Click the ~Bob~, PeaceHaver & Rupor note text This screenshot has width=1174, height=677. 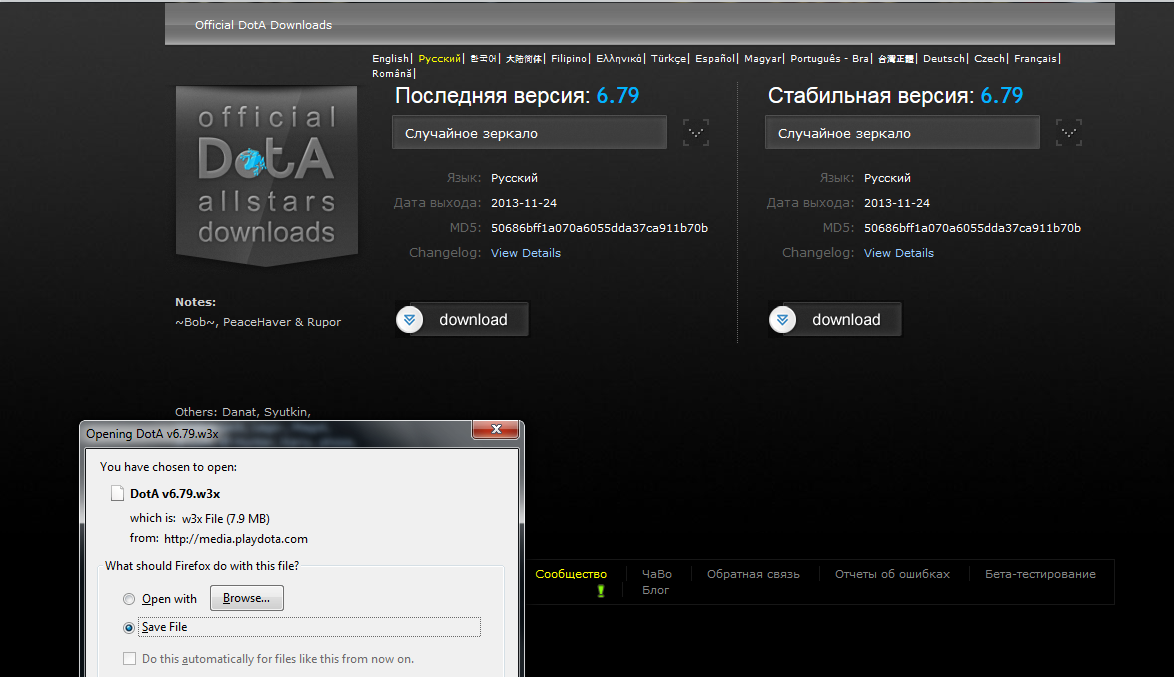tap(258, 322)
